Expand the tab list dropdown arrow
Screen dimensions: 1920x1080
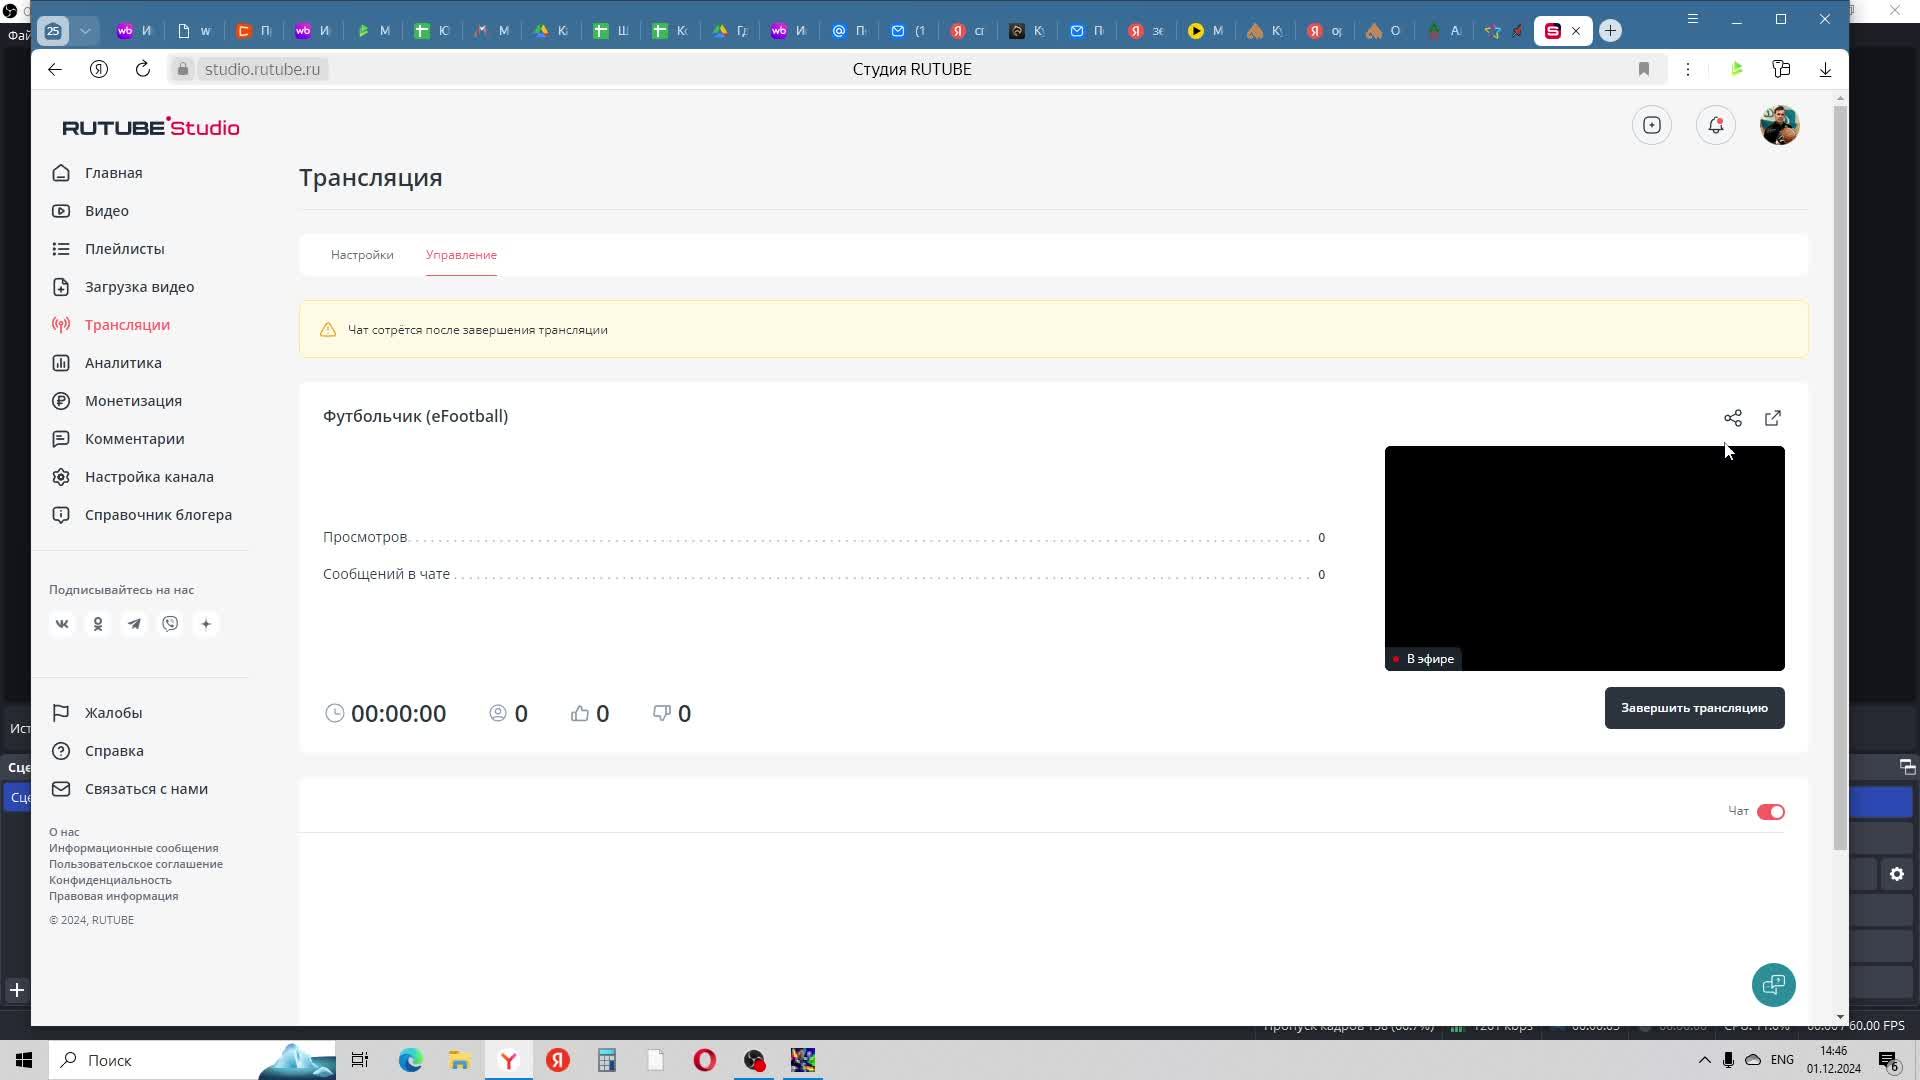85,31
